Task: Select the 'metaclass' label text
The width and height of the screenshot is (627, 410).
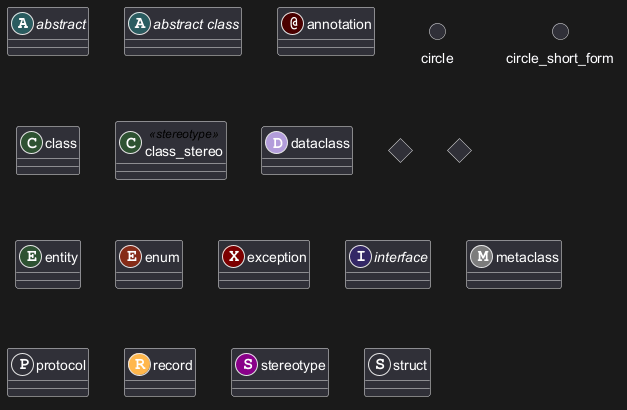Action: tap(527, 257)
